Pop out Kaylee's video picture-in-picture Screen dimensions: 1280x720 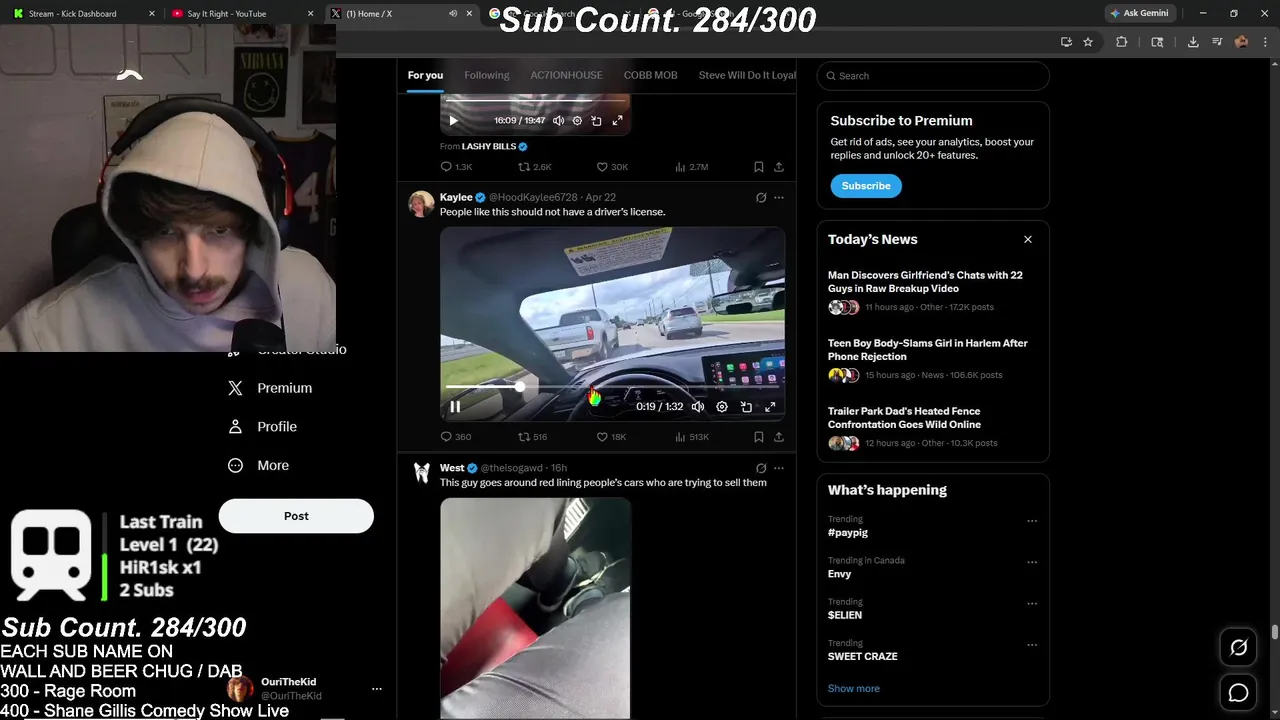tap(746, 407)
